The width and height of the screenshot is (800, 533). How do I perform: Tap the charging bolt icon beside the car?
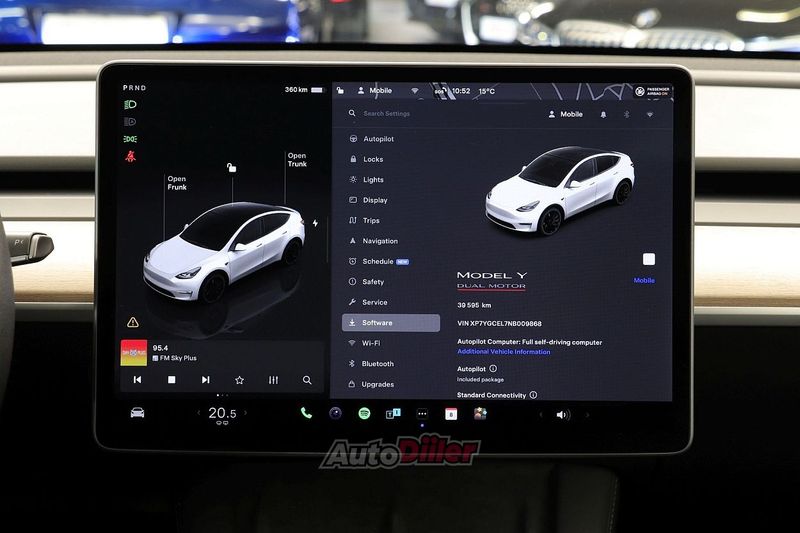pyautogui.click(x=315, y=223)
